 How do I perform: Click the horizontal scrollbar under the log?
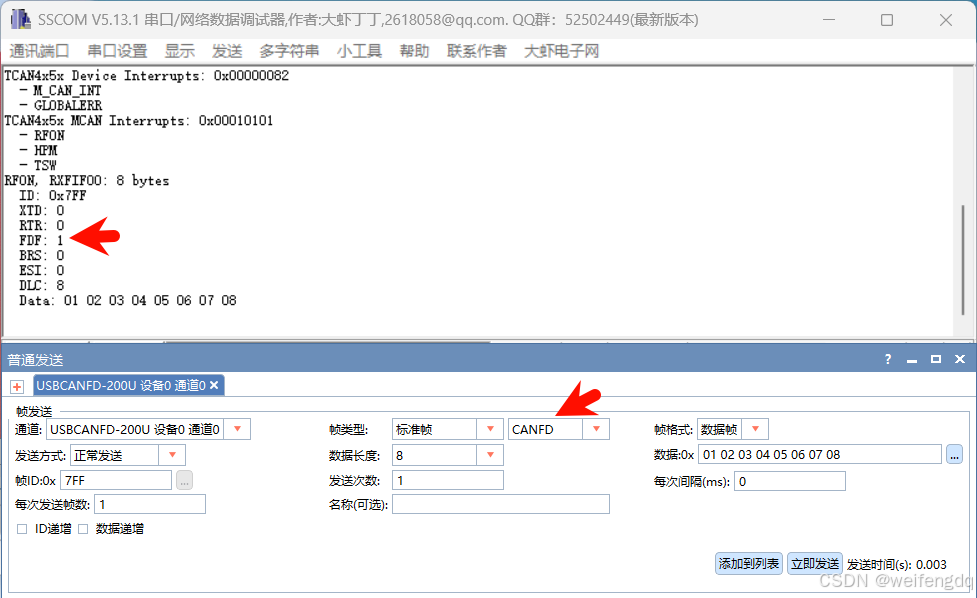327,341
